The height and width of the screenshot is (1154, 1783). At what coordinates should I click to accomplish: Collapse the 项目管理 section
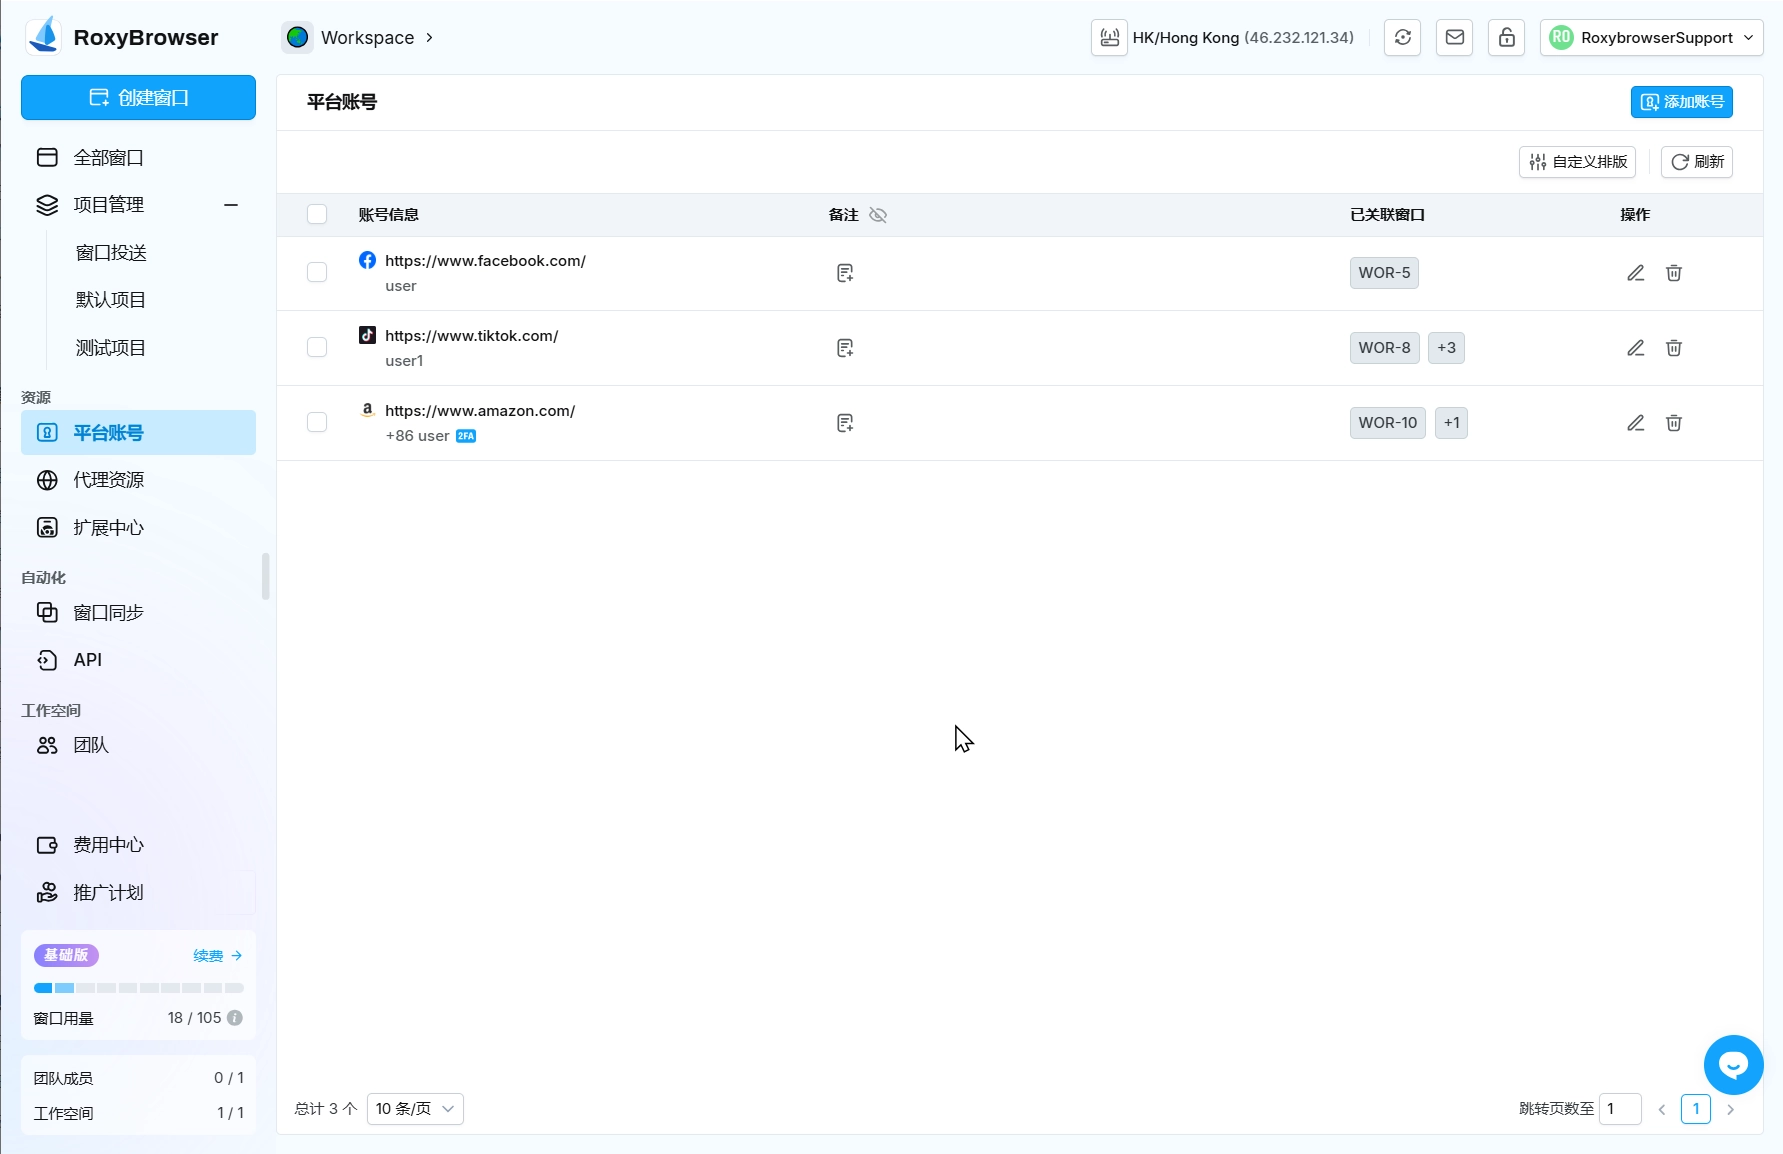231,205
